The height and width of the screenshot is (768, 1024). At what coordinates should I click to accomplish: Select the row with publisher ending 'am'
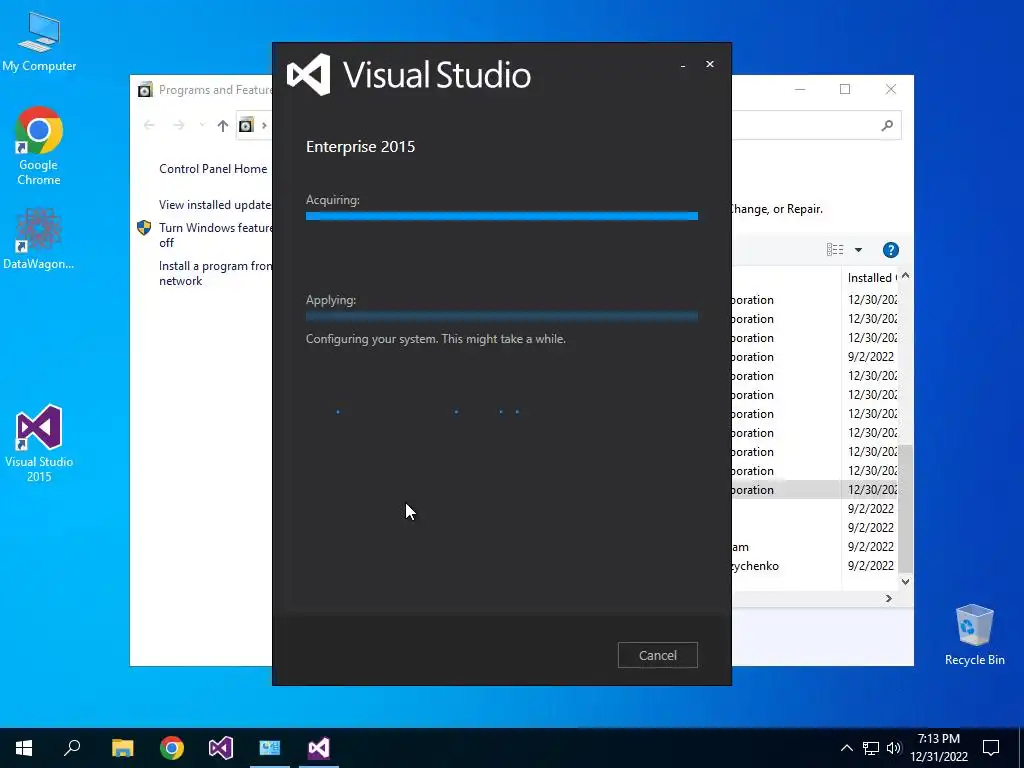(x=815, y=547)
